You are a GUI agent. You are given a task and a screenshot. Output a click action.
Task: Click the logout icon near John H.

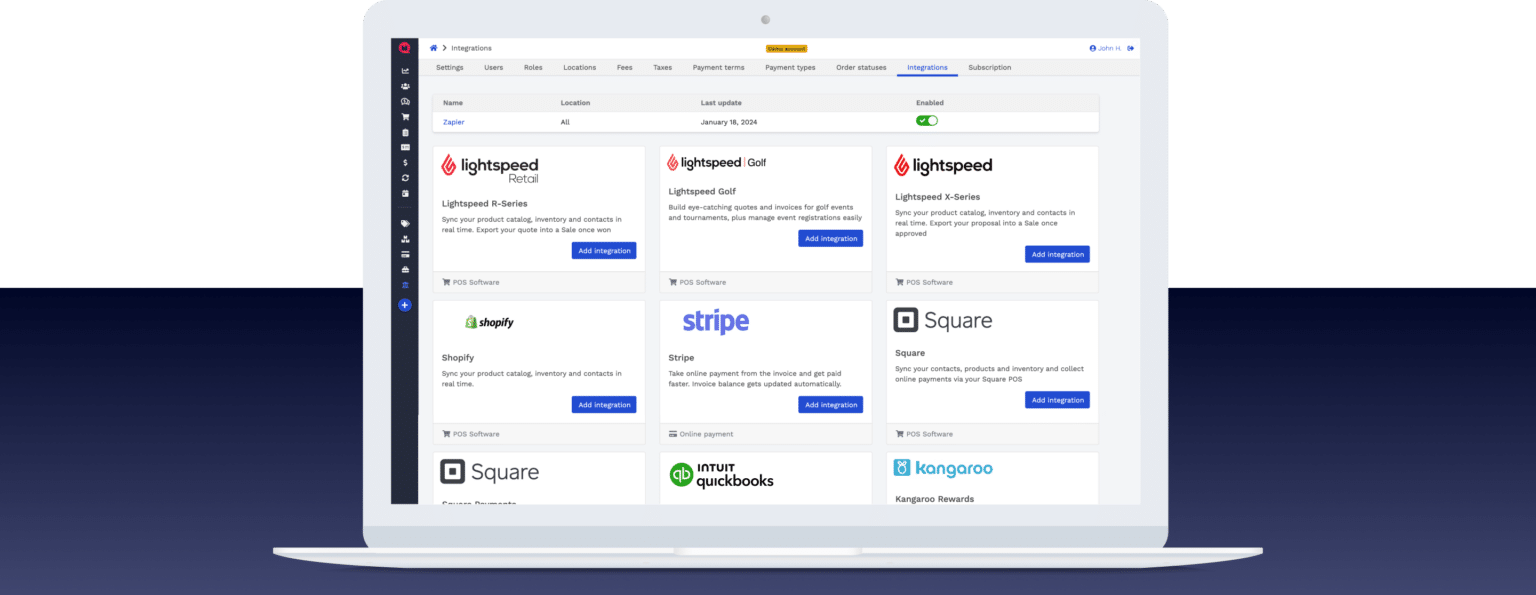click(1131, 47)
